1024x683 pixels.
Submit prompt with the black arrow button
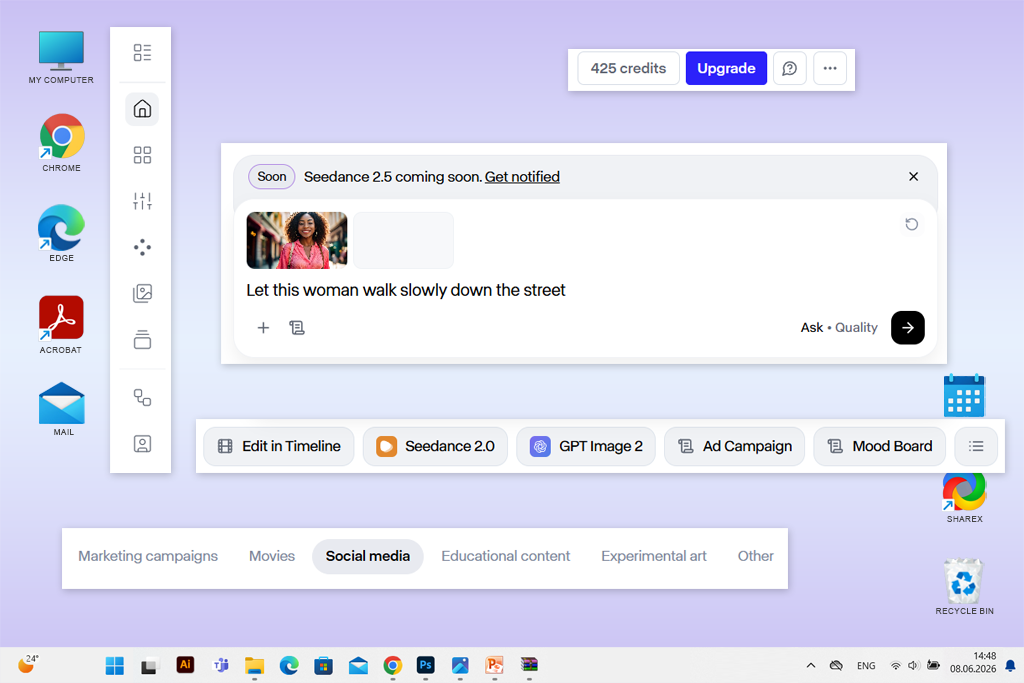tap(908, 328)
